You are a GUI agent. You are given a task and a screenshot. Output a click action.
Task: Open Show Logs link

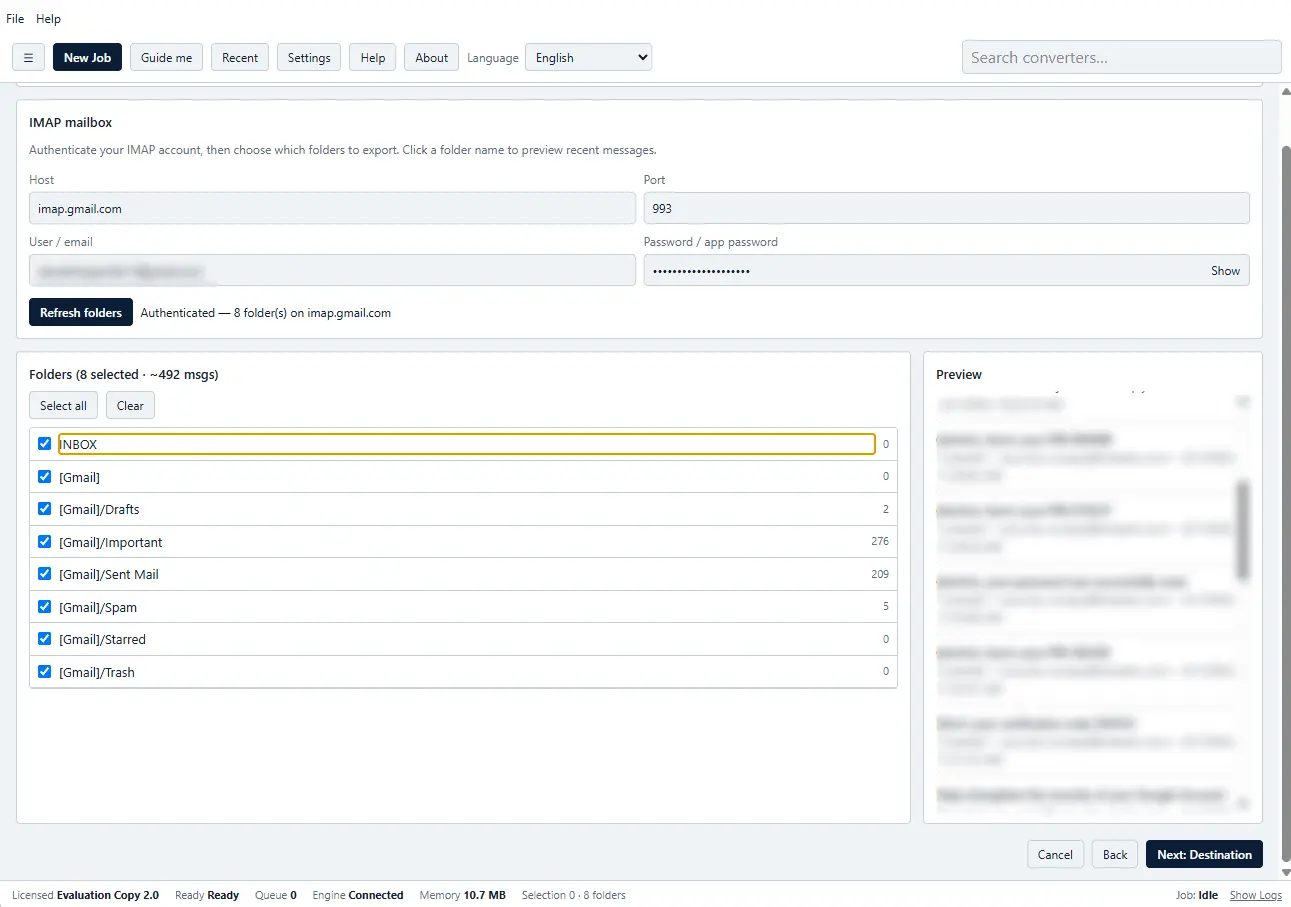pos(1256,895)
